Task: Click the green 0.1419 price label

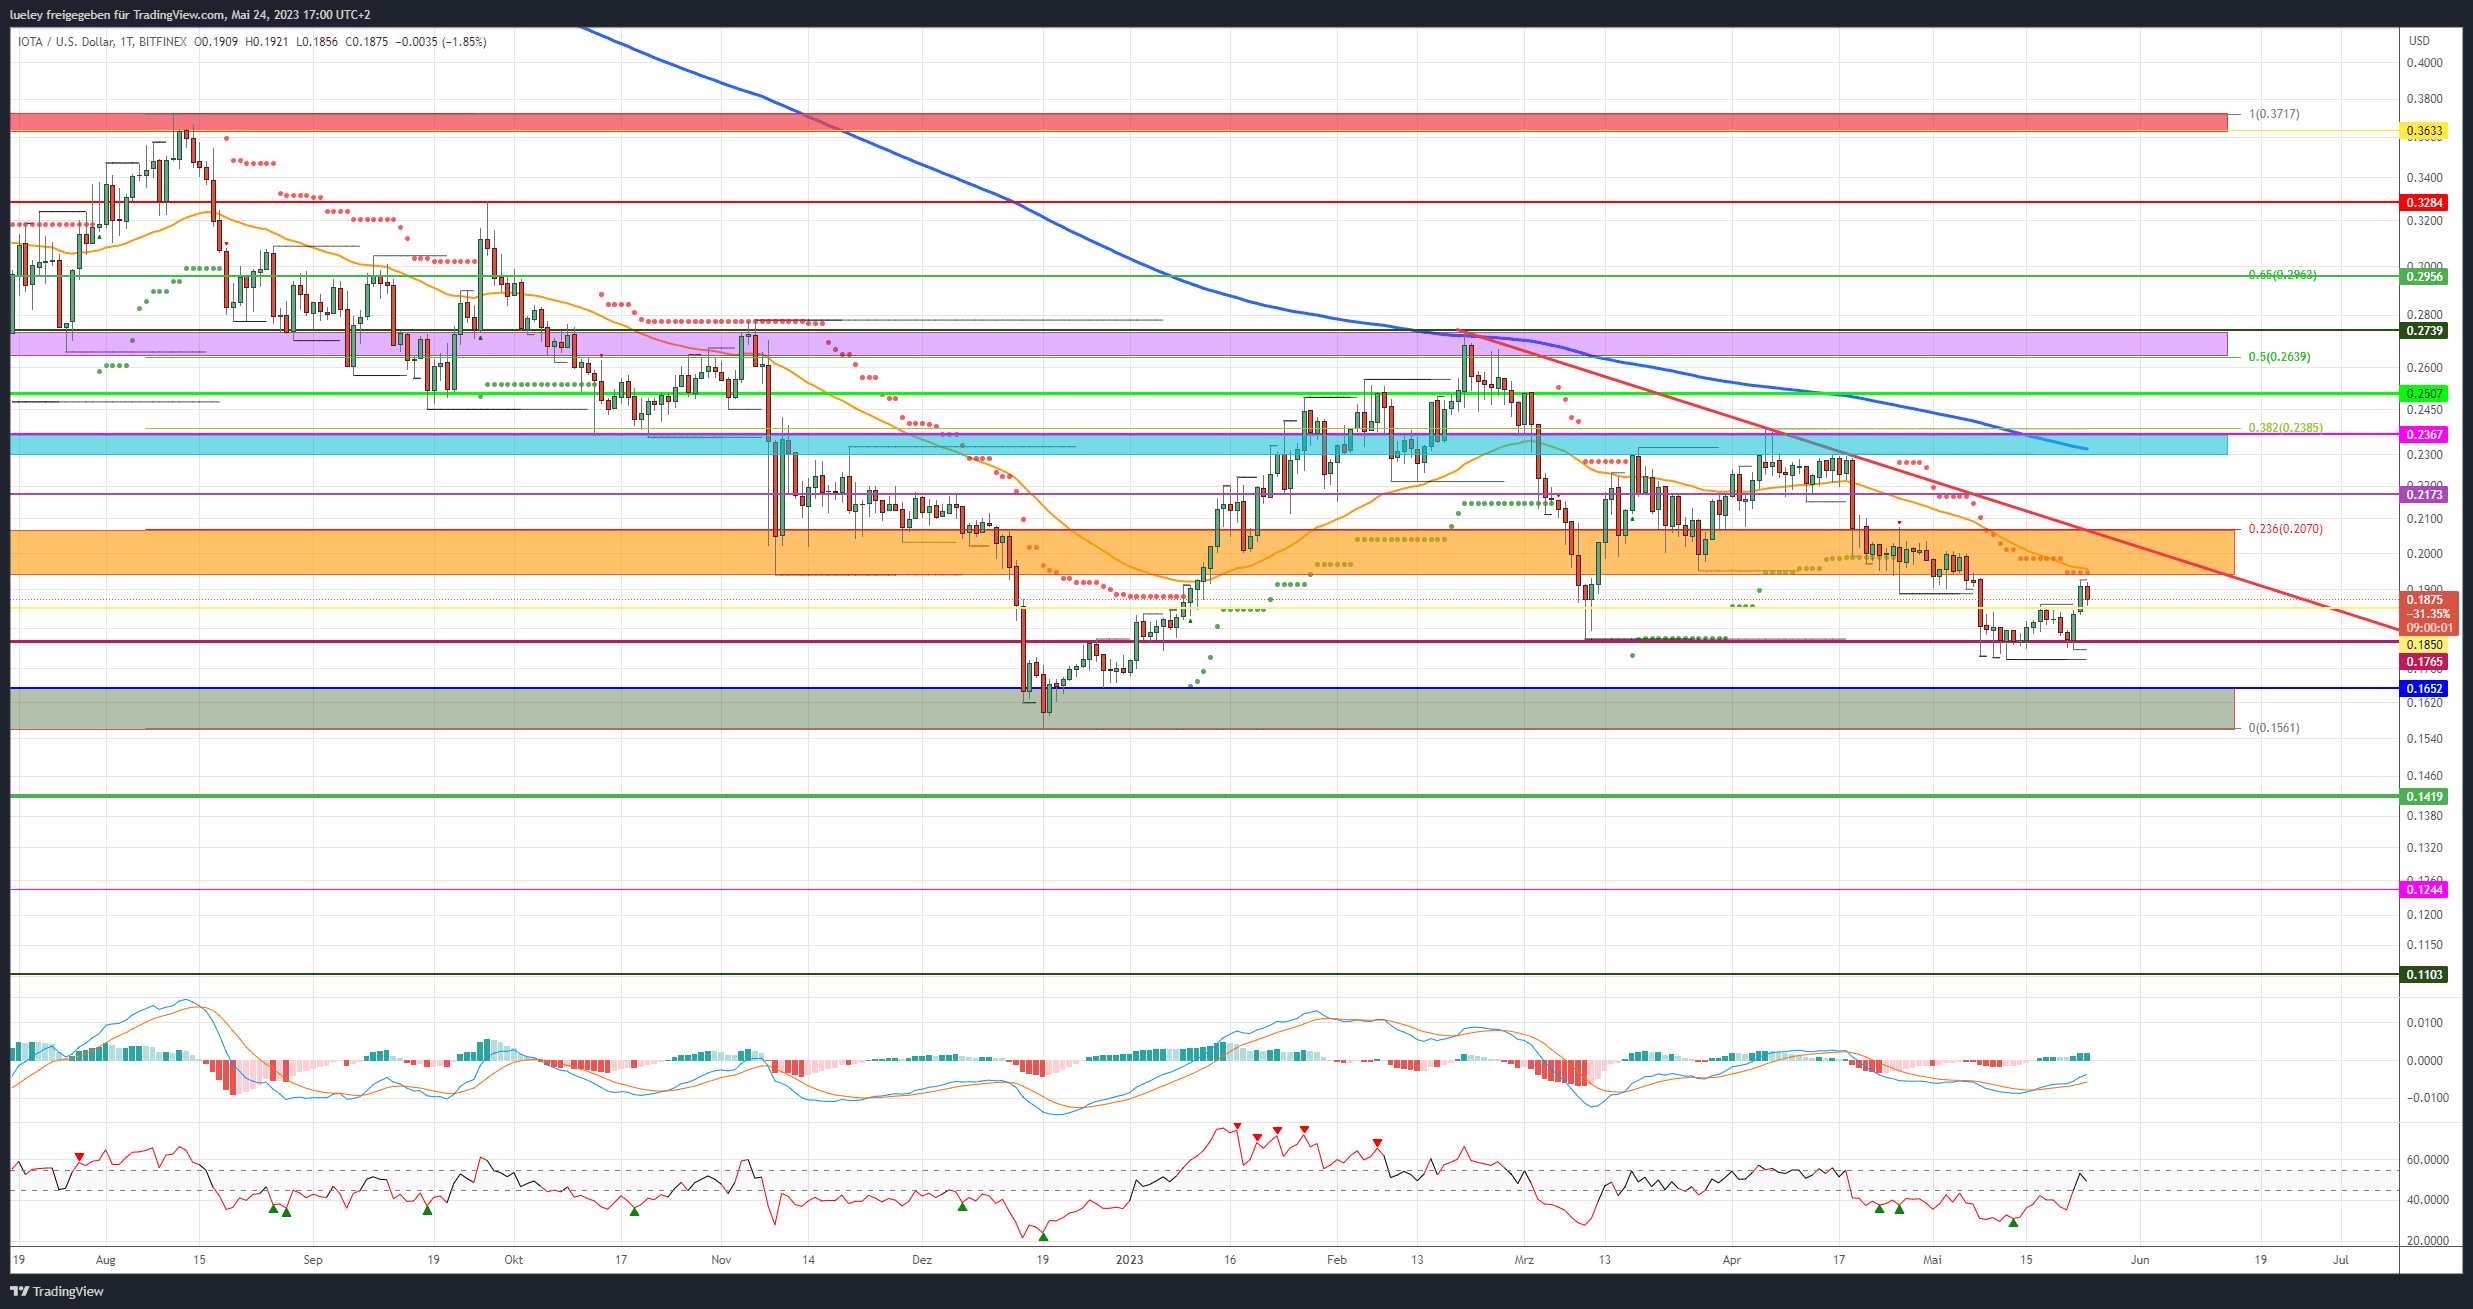Action: tap(2424, 797)
